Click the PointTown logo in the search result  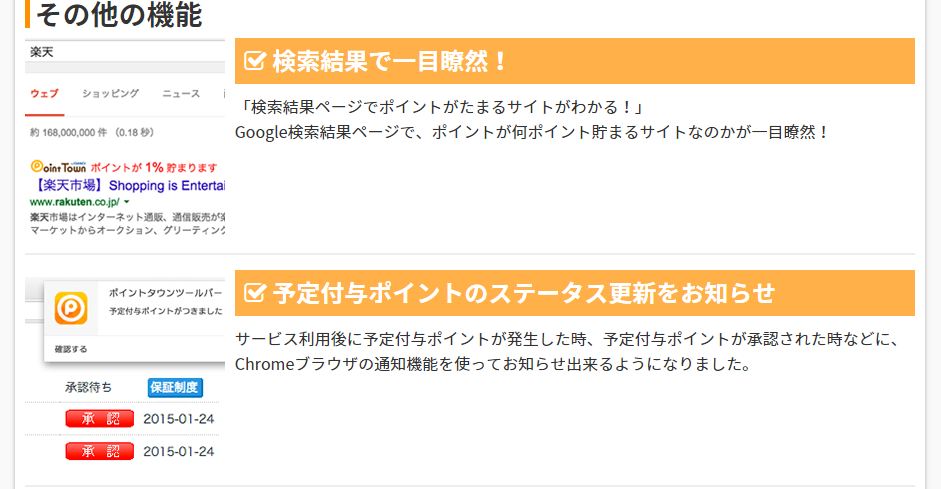(x=57, y=167)
